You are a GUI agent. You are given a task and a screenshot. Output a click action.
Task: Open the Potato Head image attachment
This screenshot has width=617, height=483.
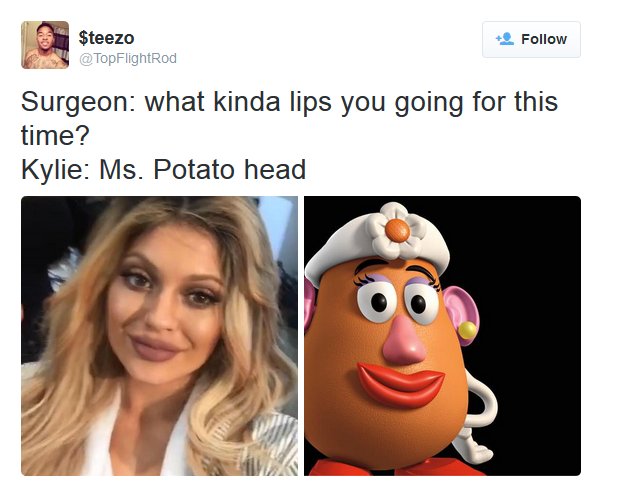(x=442, y=336)
